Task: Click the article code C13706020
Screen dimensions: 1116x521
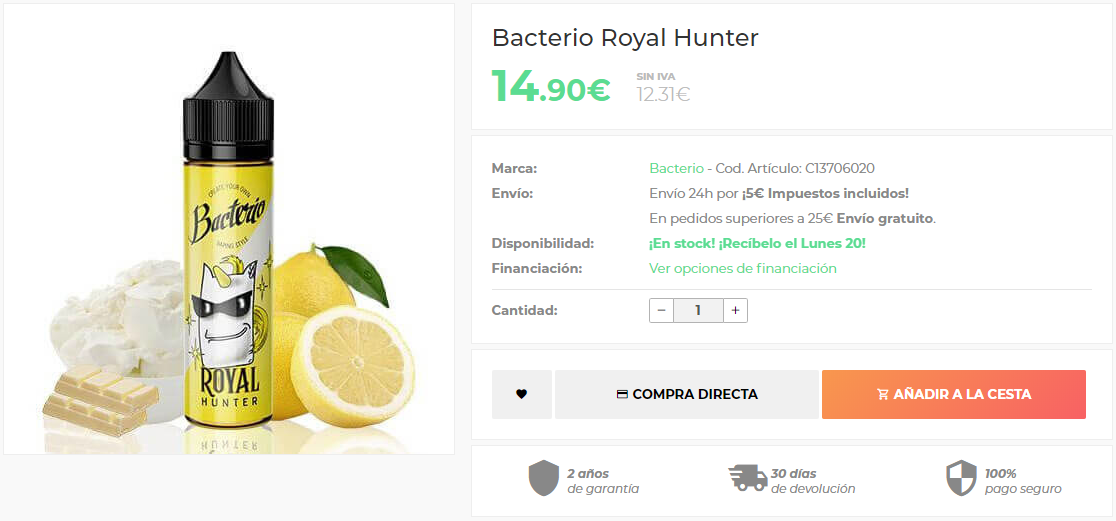Action: point(840,169)
